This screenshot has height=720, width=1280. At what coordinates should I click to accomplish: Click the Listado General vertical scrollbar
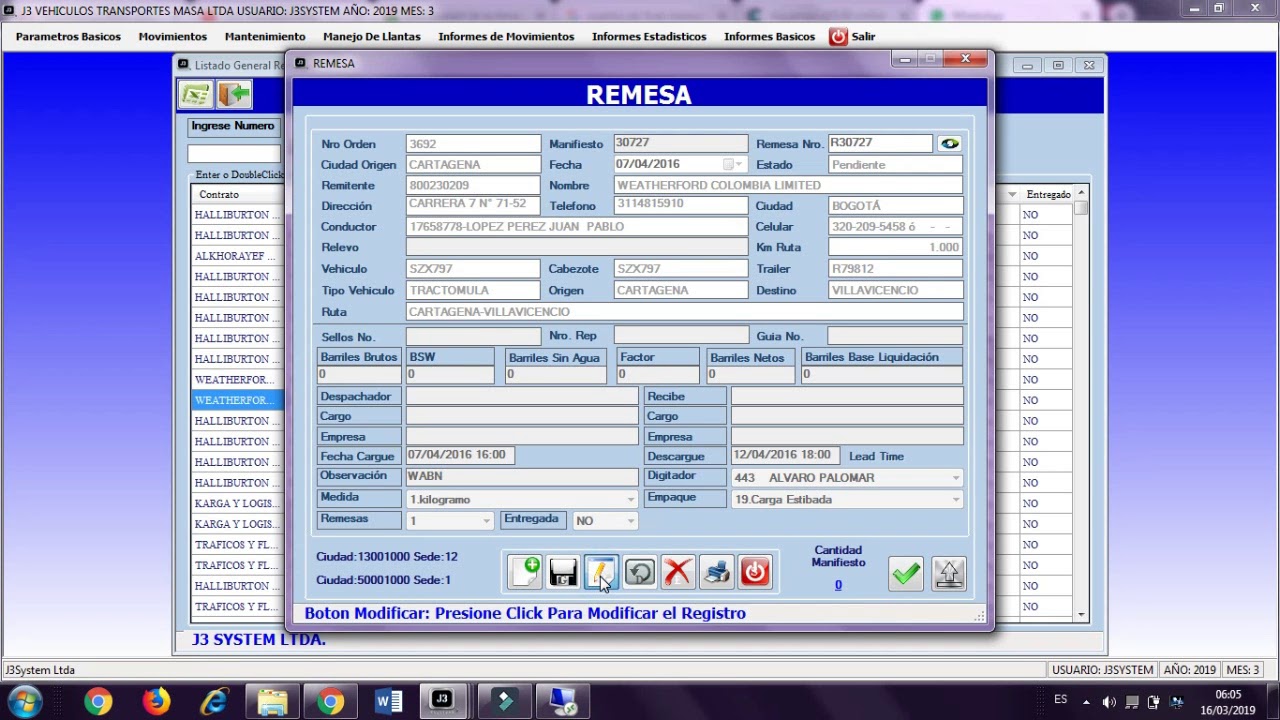[x=1081, y=403]
